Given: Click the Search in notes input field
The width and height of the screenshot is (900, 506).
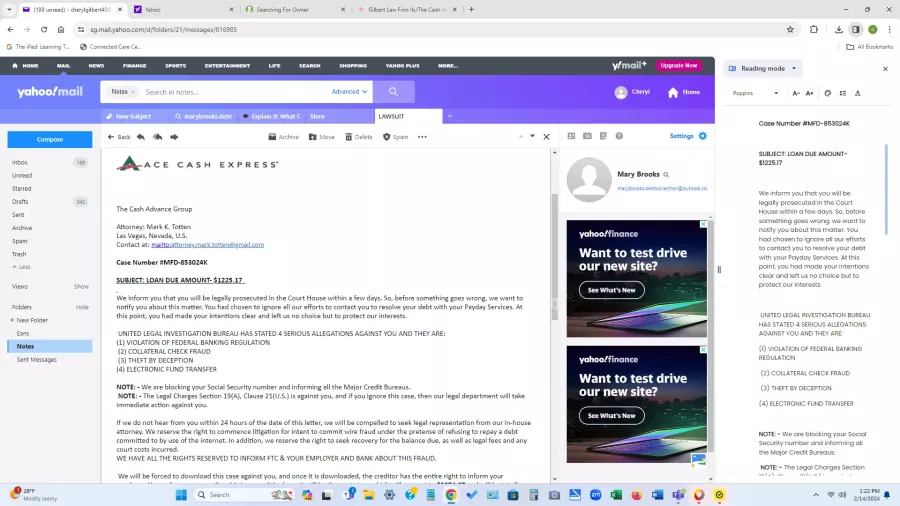Looking at the screenshot, I should [235, 92].
